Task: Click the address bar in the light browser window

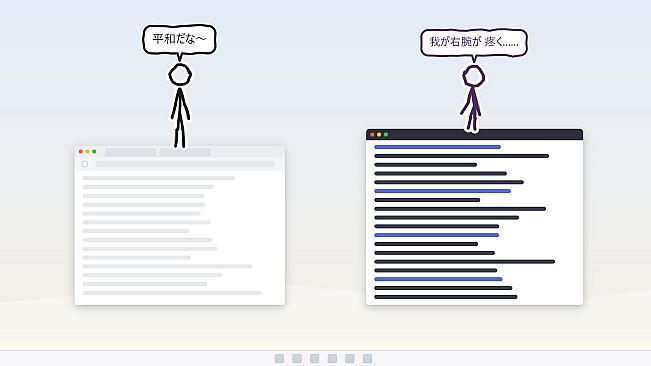Action: click(x=184, y=164)
